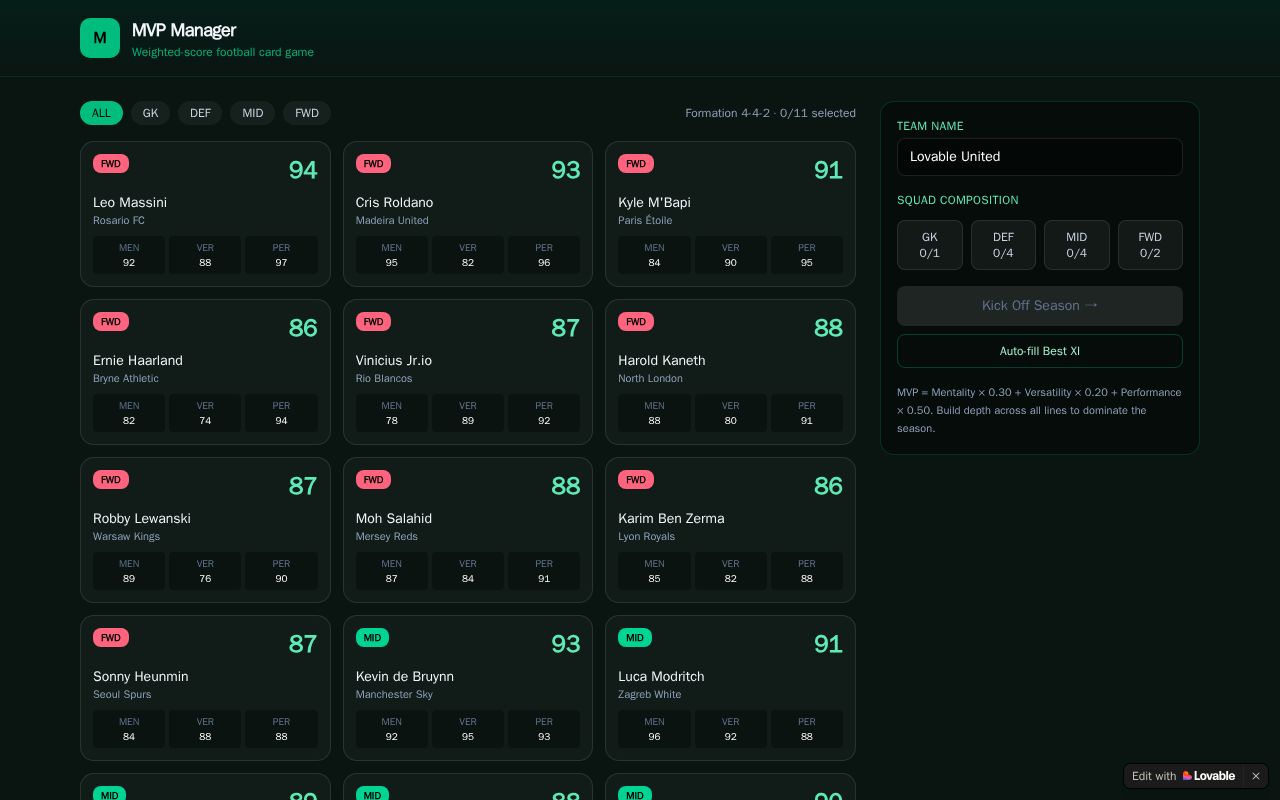Screen dimensions: 1280x800
Task: Click the FWD badge on Cris Roldano
Action: (373, 164)
